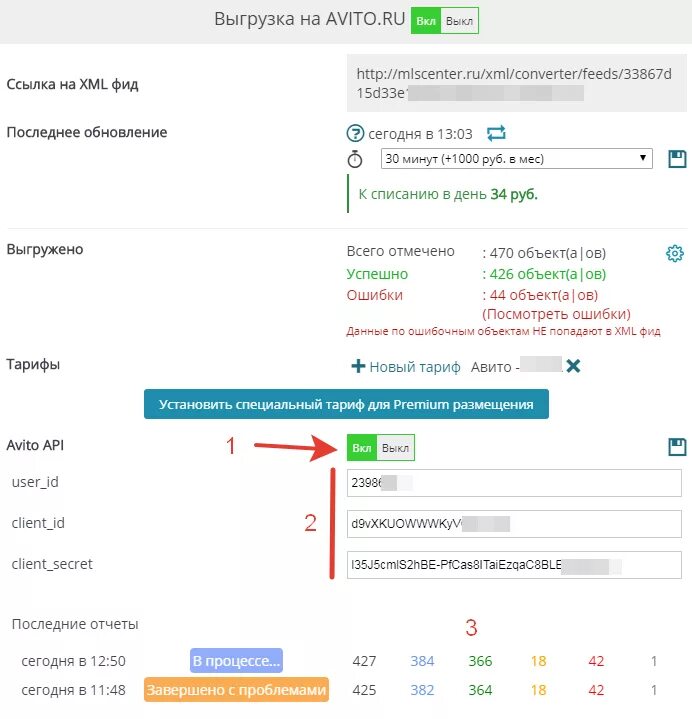The image size is (692, 719).
Task: Click green value 364 in reports
Action: tap(480, 690)
